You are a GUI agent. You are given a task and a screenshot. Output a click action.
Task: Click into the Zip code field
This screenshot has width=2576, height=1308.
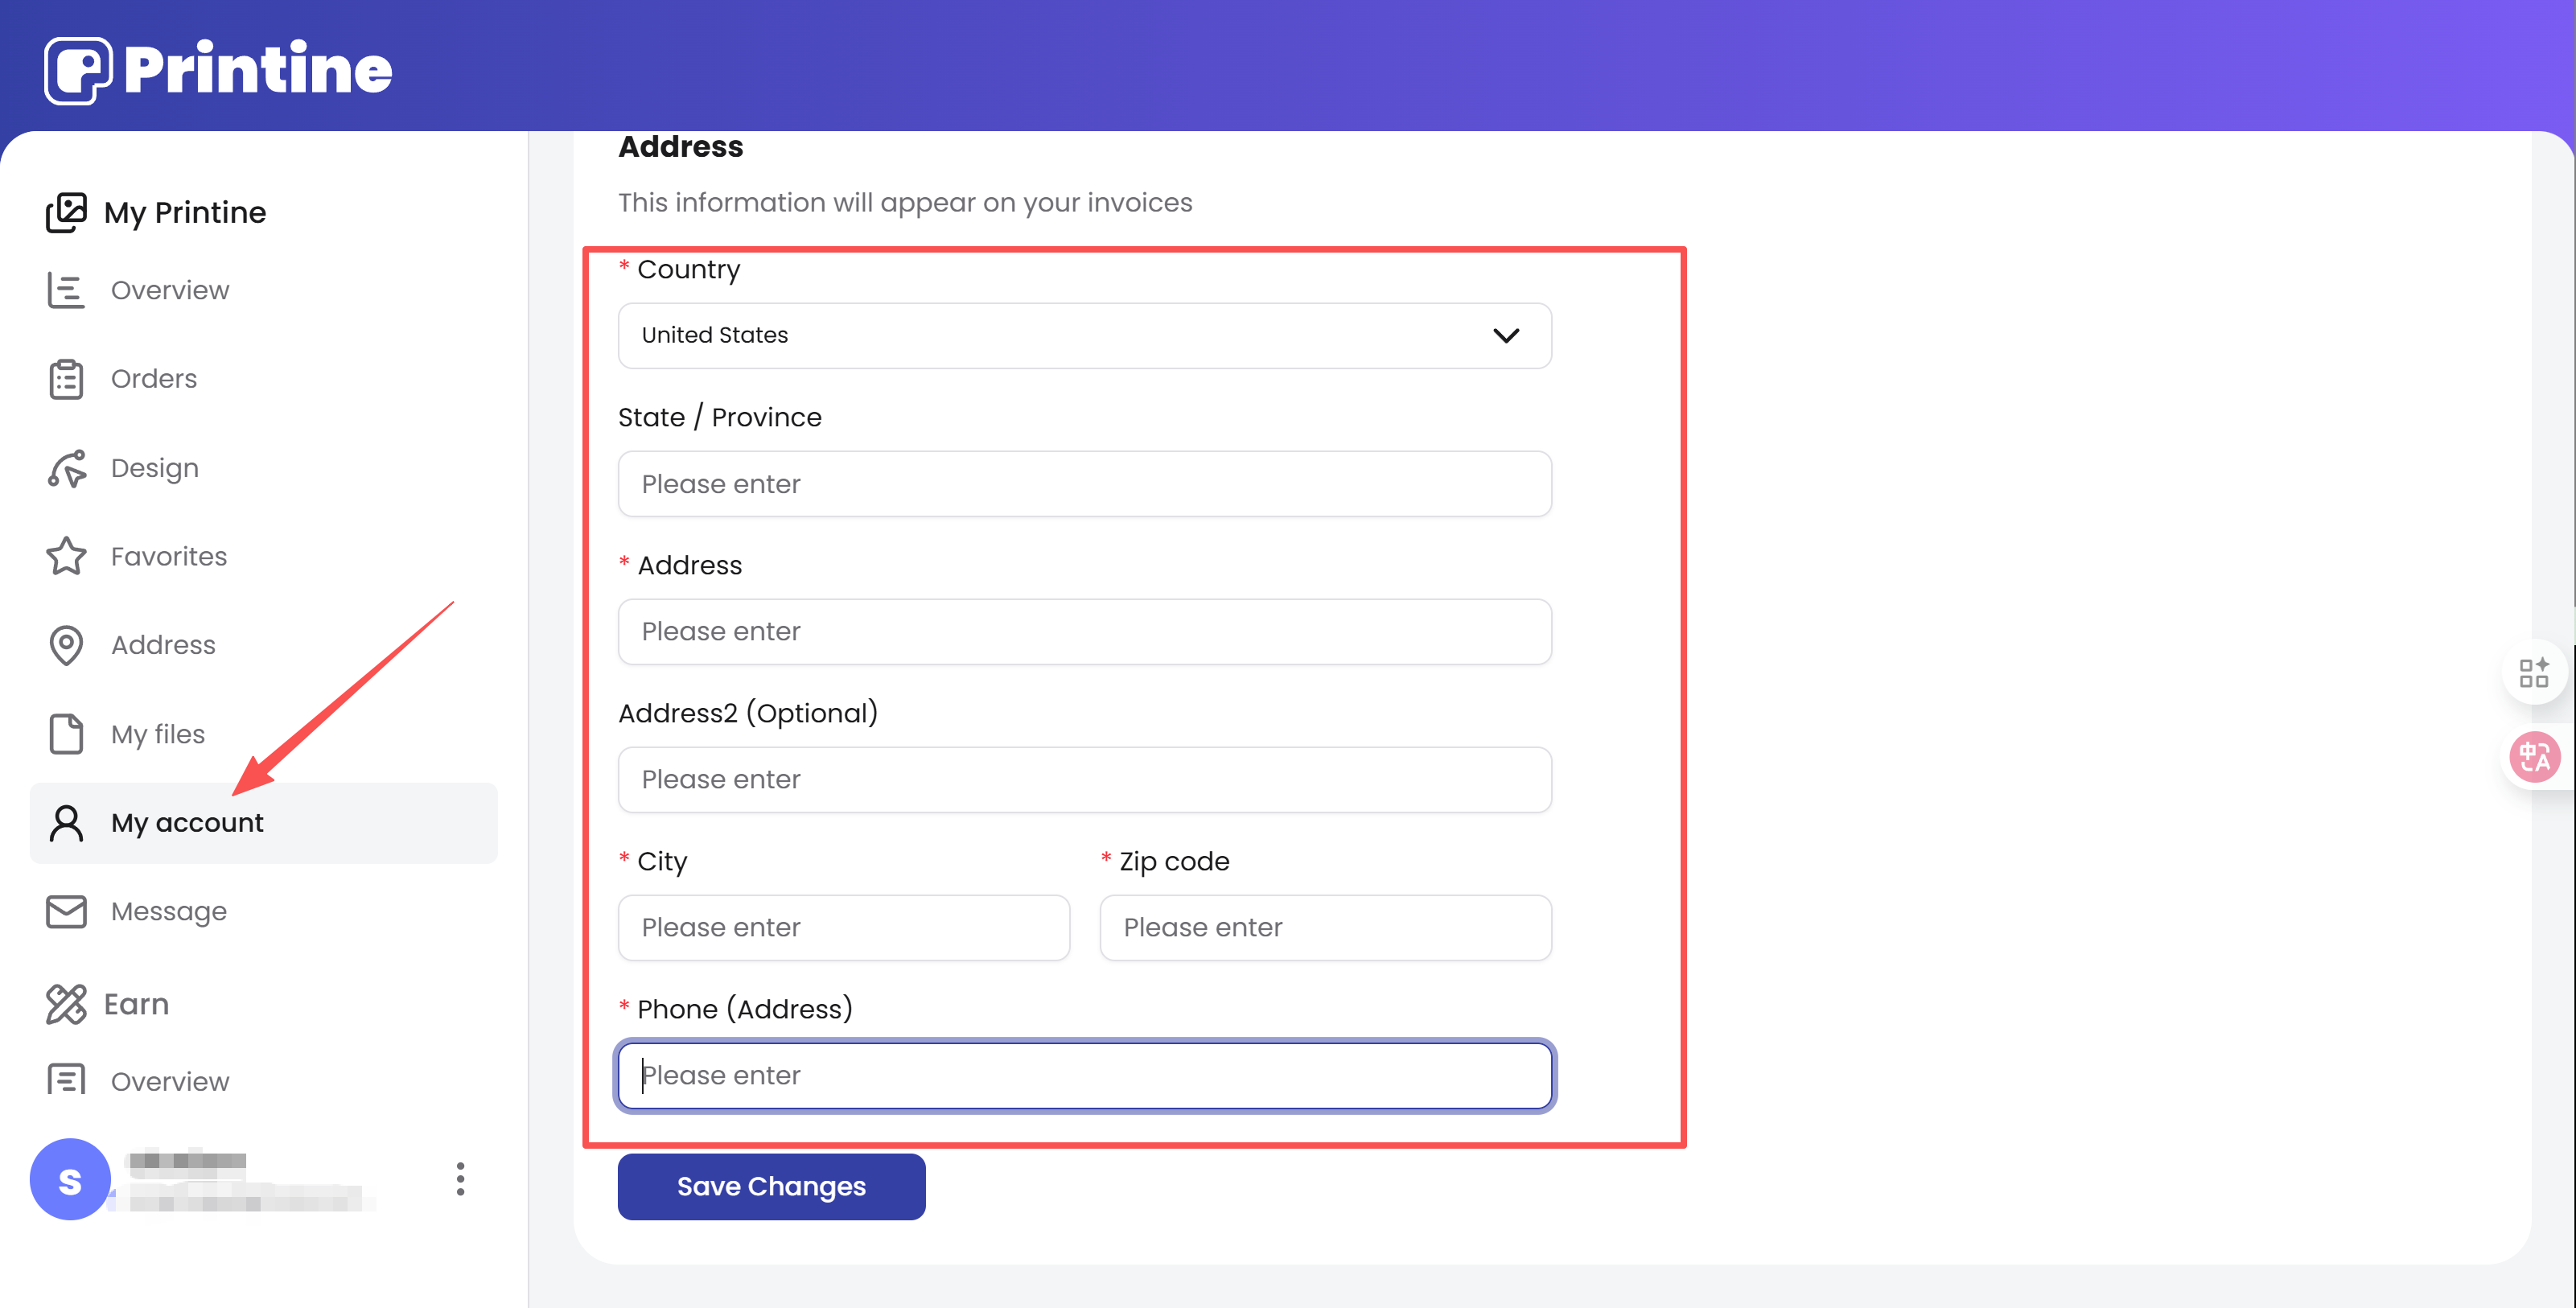[x=1325, y=927]
